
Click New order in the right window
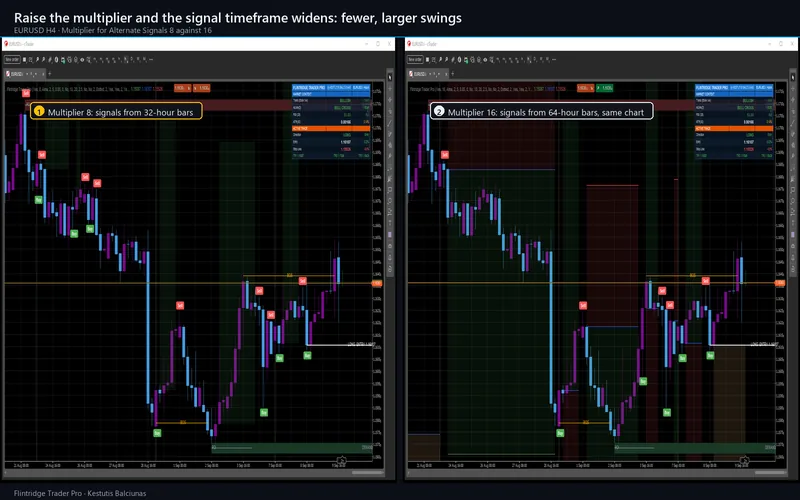tap(415, 60)
